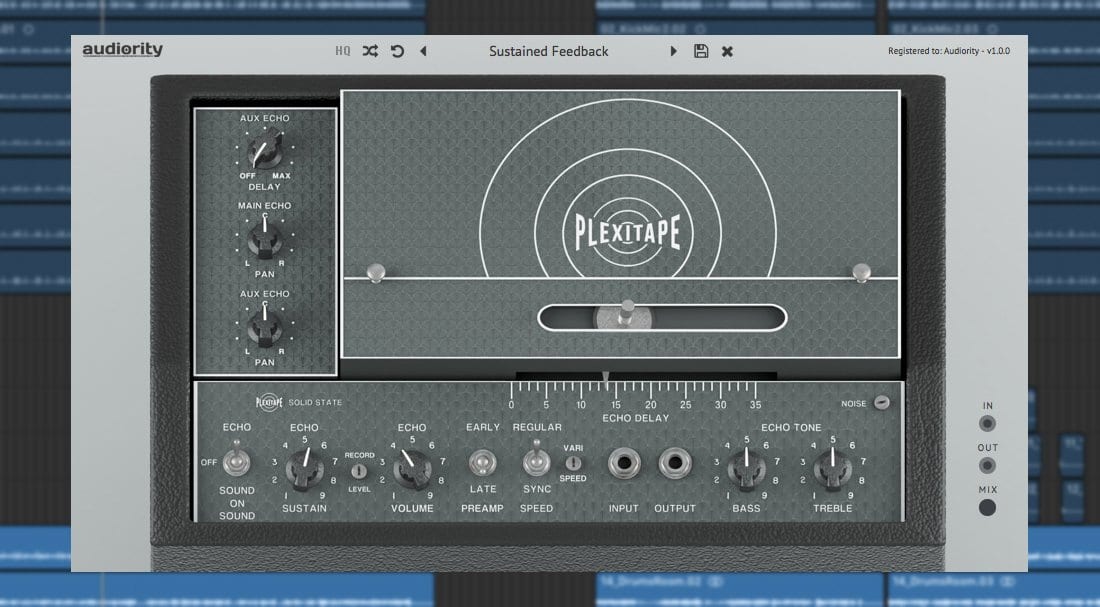The width and height of the screenshot is (1100, 607).
Task: Click the Echo Volume knob
Action: 412,469
